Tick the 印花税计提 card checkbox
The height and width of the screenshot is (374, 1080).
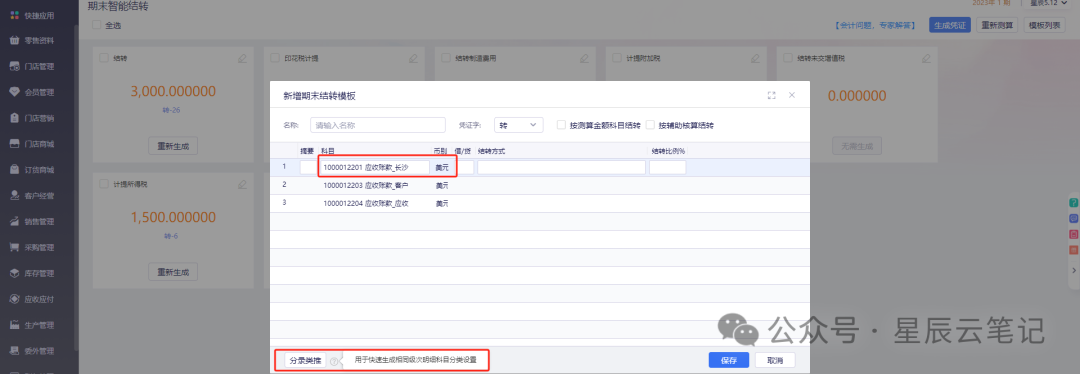(275, 59)
